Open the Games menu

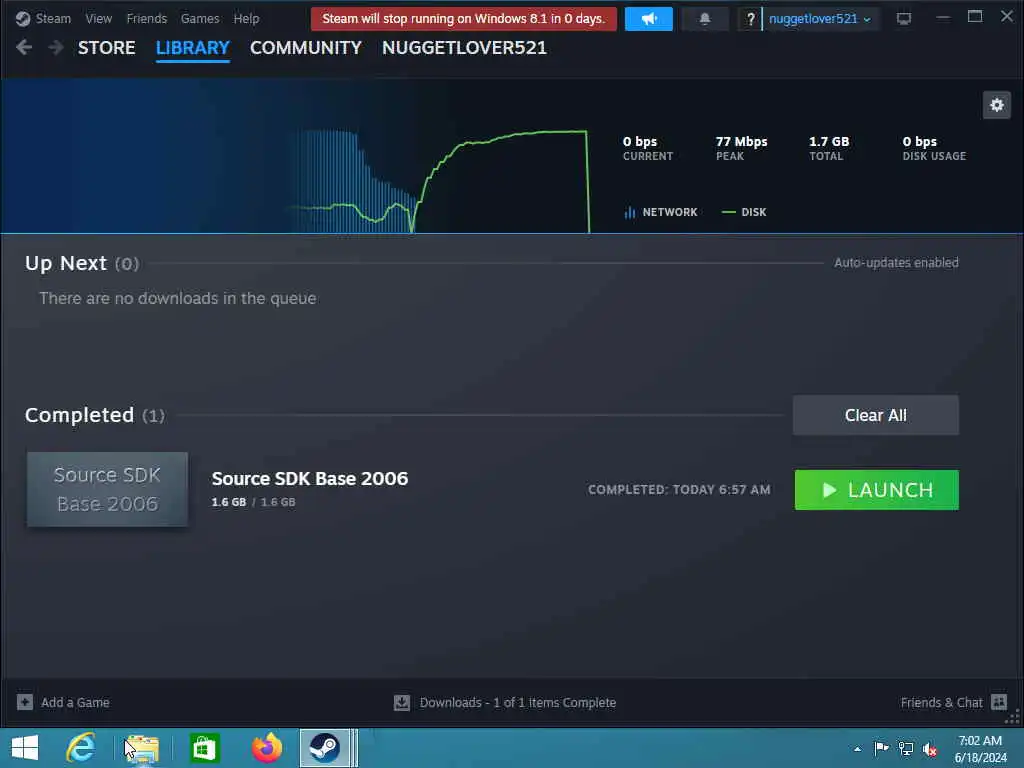pyautogui.click(x=200, y=18)
